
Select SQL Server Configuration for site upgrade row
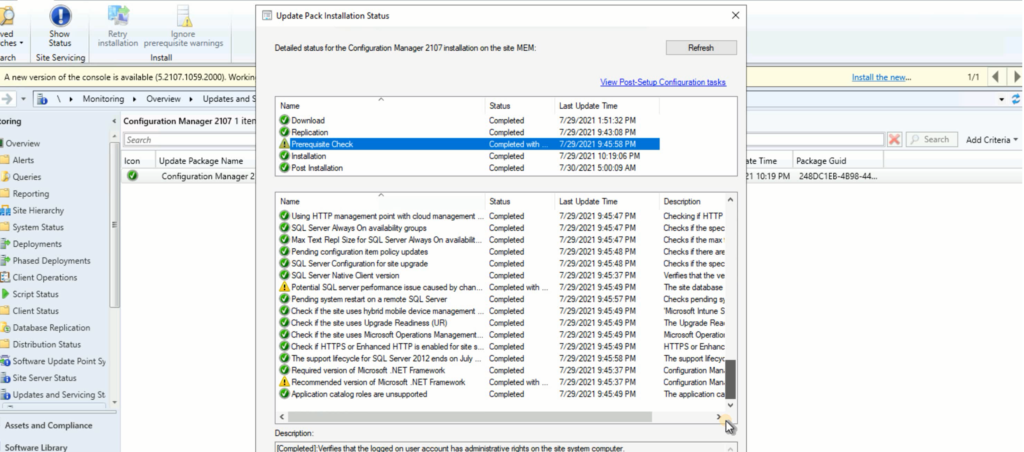[502, 263]
